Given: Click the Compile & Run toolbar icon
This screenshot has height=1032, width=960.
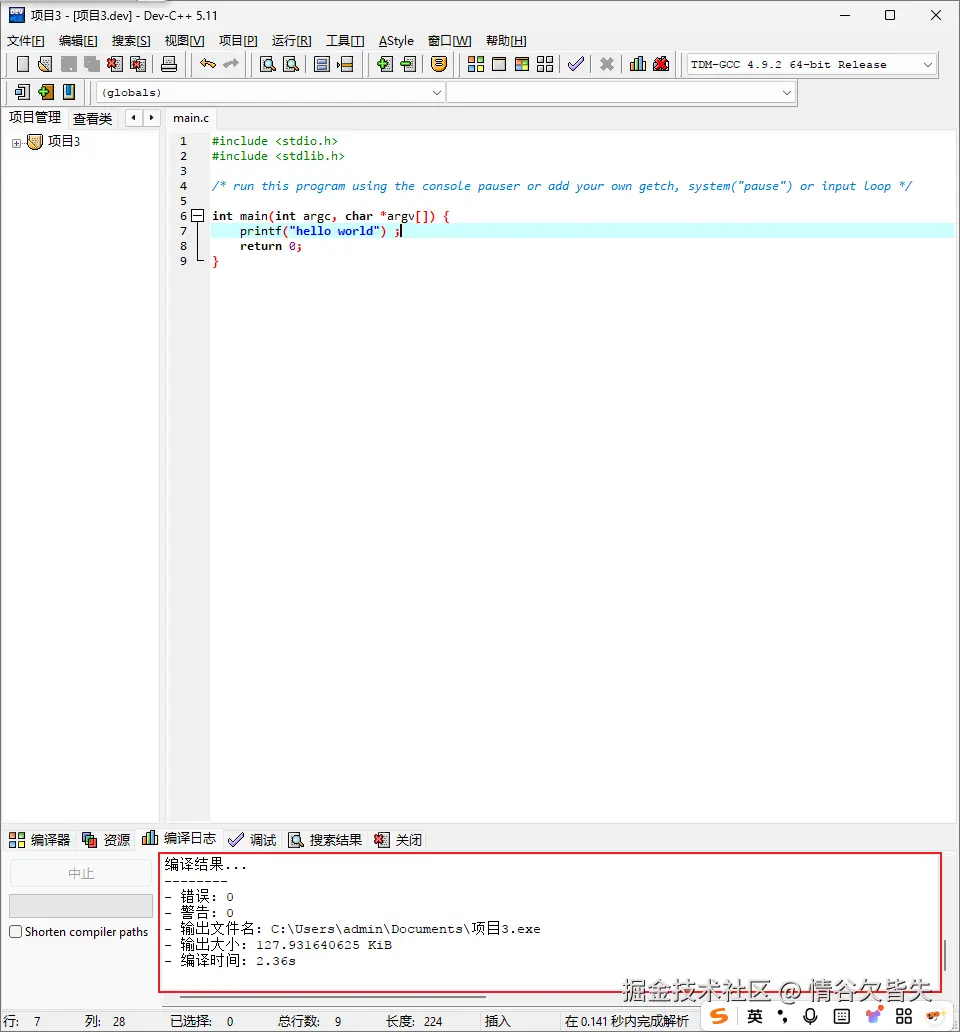Looking at the screenshot, I should [x=522, y=64].
